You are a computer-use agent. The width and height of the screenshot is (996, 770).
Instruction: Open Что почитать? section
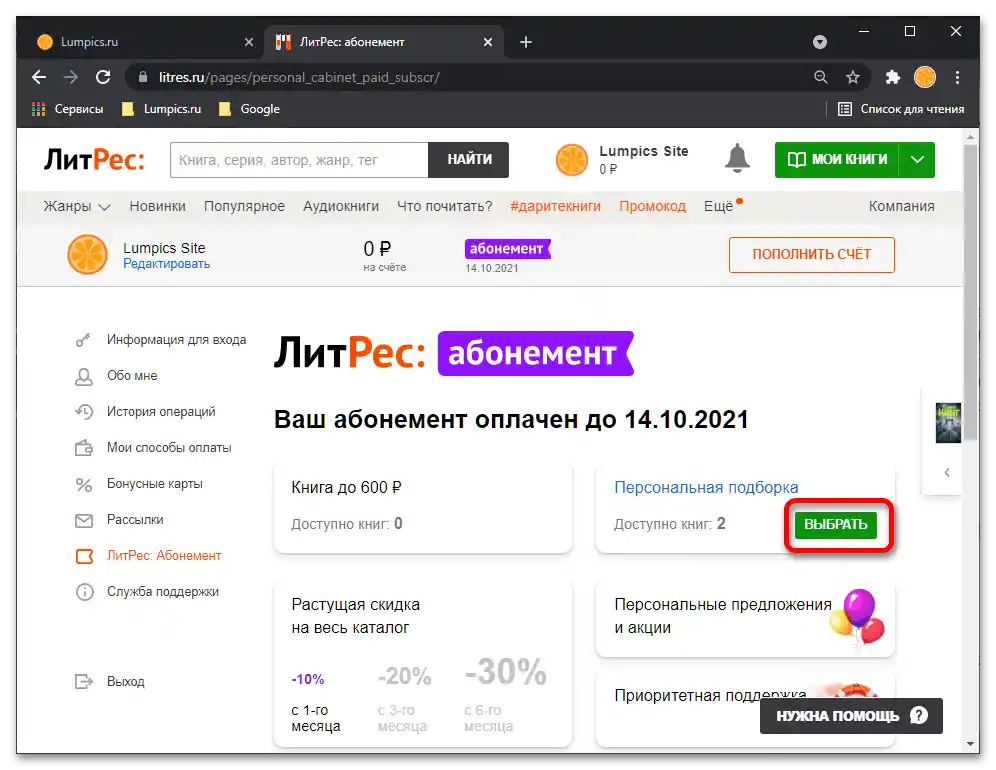pyautogui.click(x=445, y=206)
